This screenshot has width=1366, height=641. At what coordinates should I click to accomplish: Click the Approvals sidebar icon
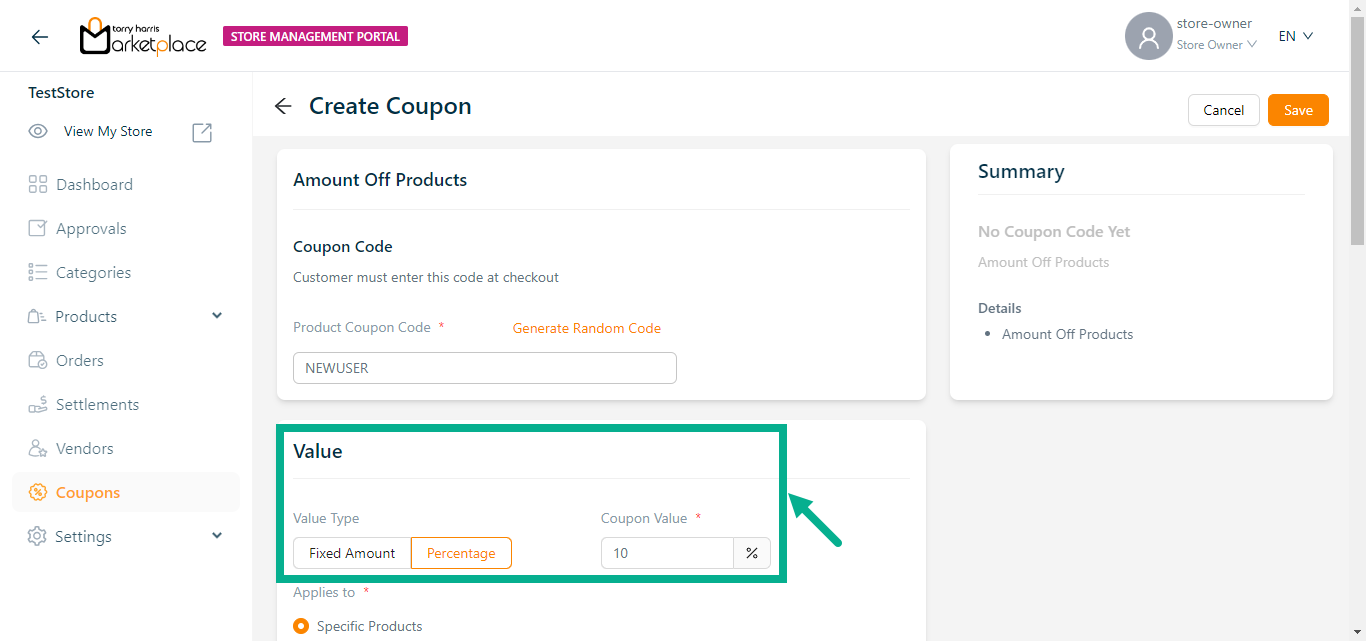pyautogui.click(x=38, y=228)
